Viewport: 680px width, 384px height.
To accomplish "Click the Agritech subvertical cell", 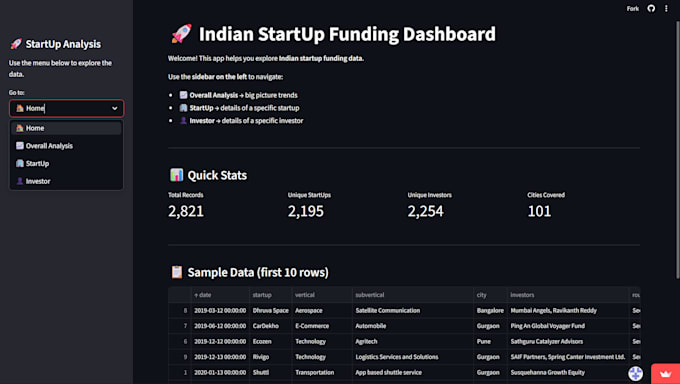I will tap(413, 341).
